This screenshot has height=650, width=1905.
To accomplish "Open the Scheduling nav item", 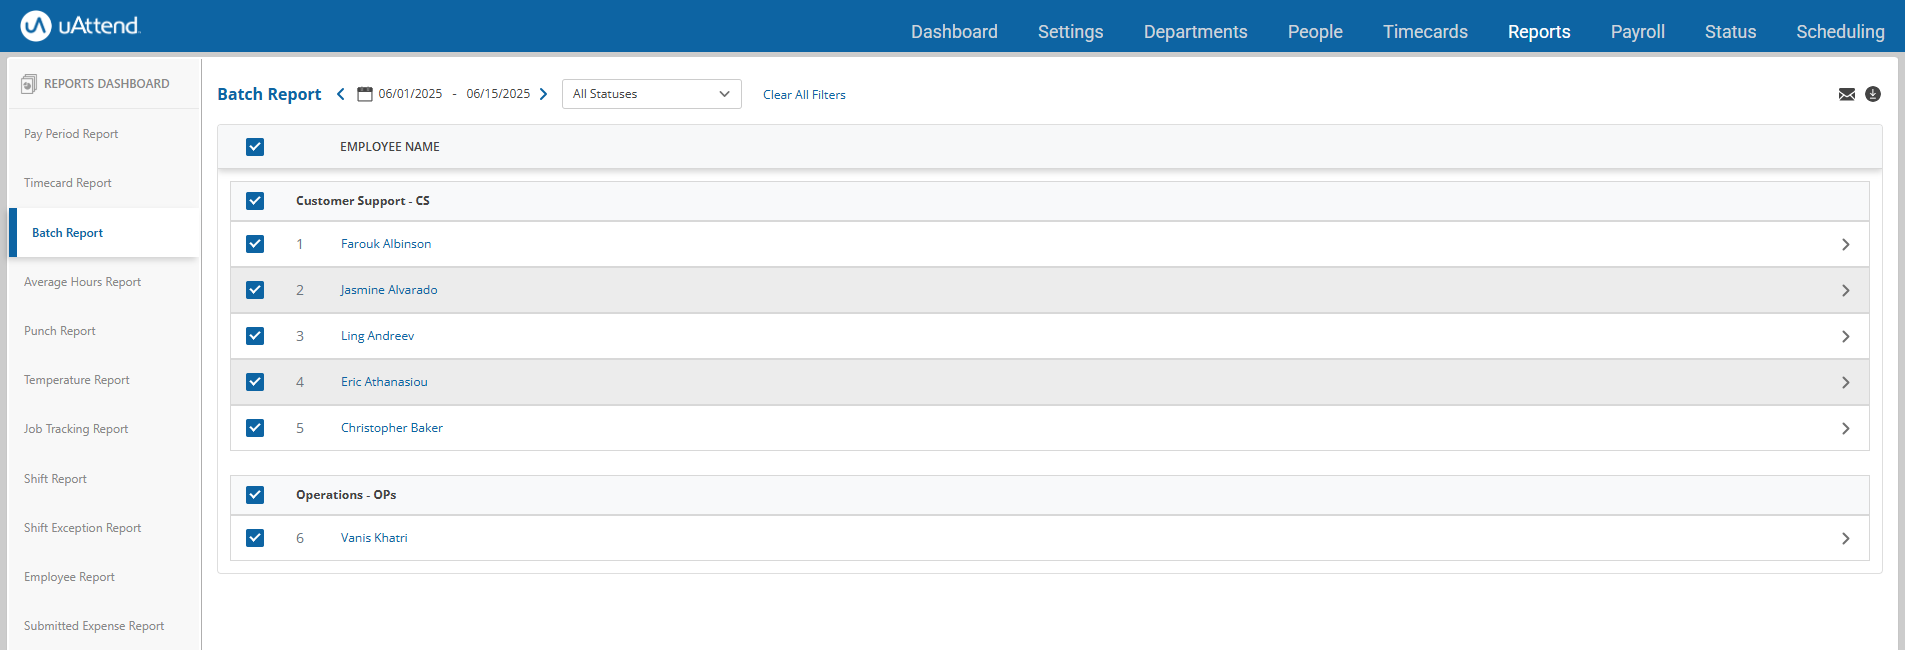I will tap(1840, 32).
